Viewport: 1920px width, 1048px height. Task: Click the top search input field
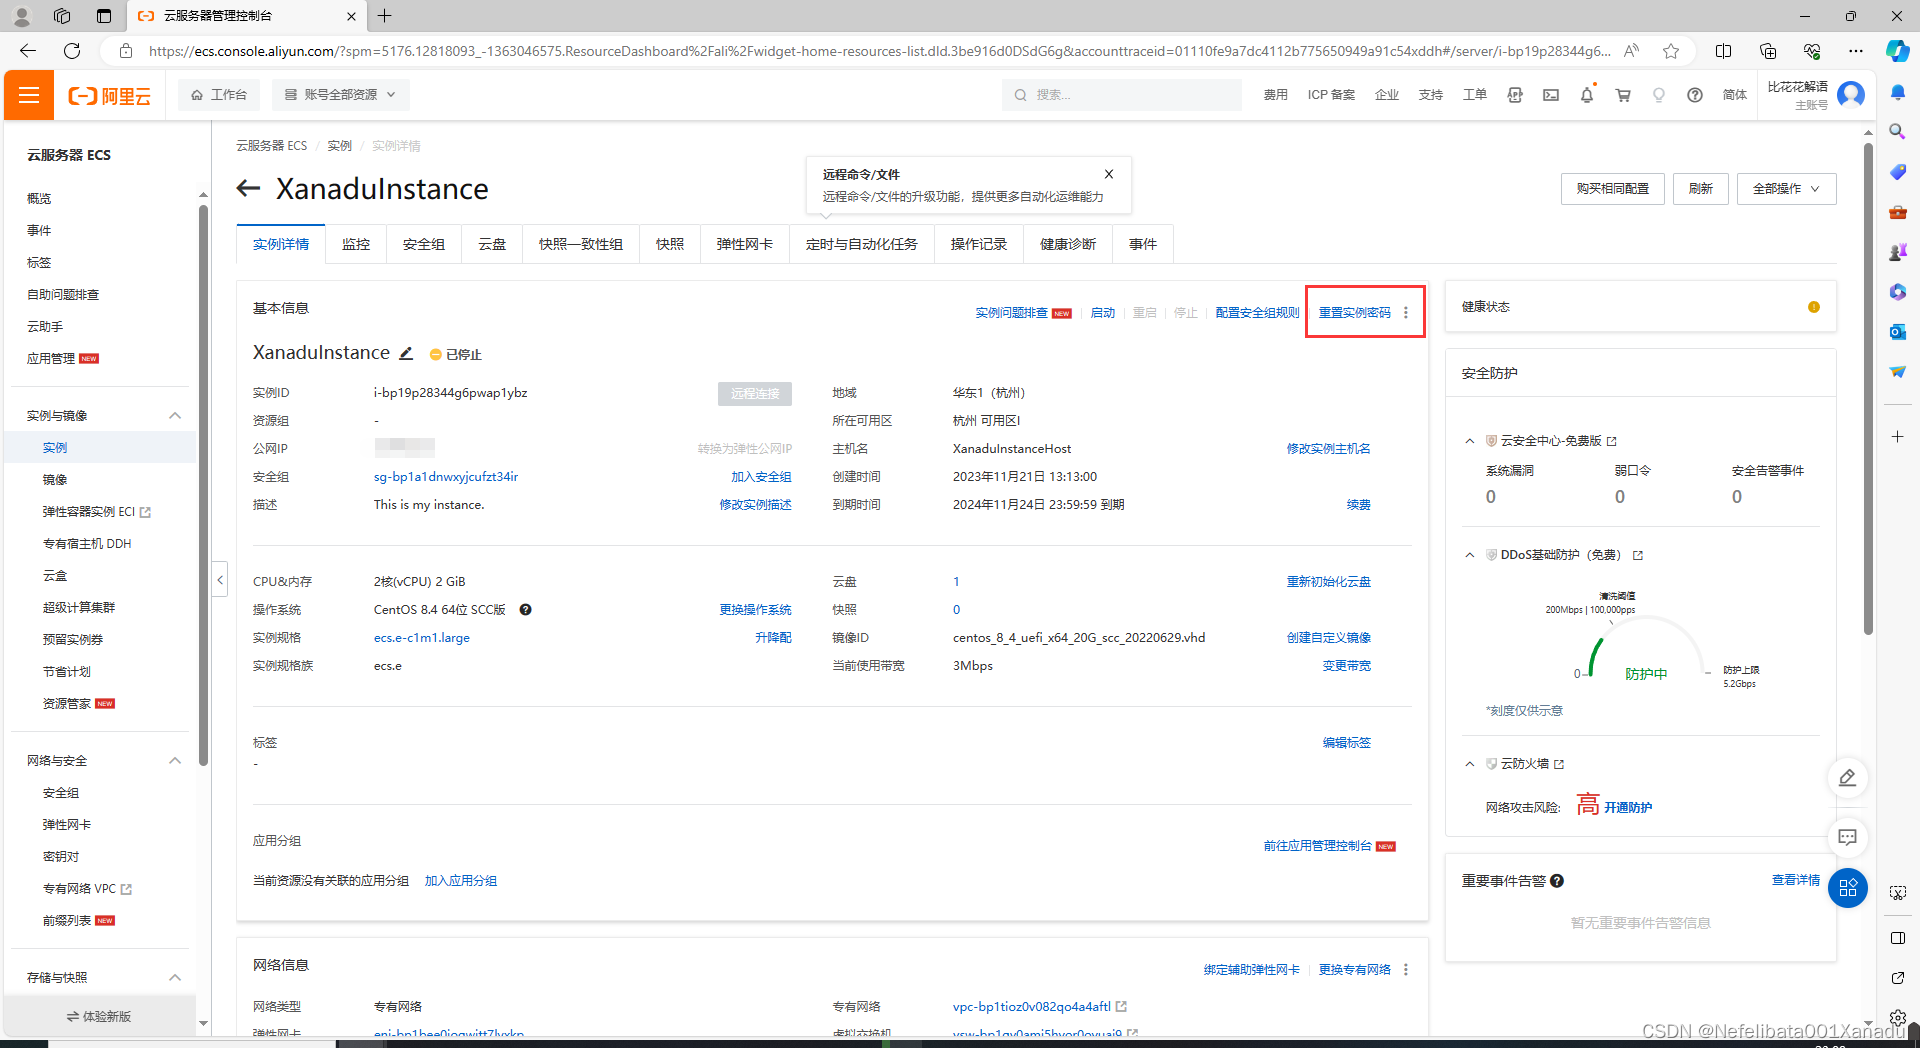coord(1121,95)
